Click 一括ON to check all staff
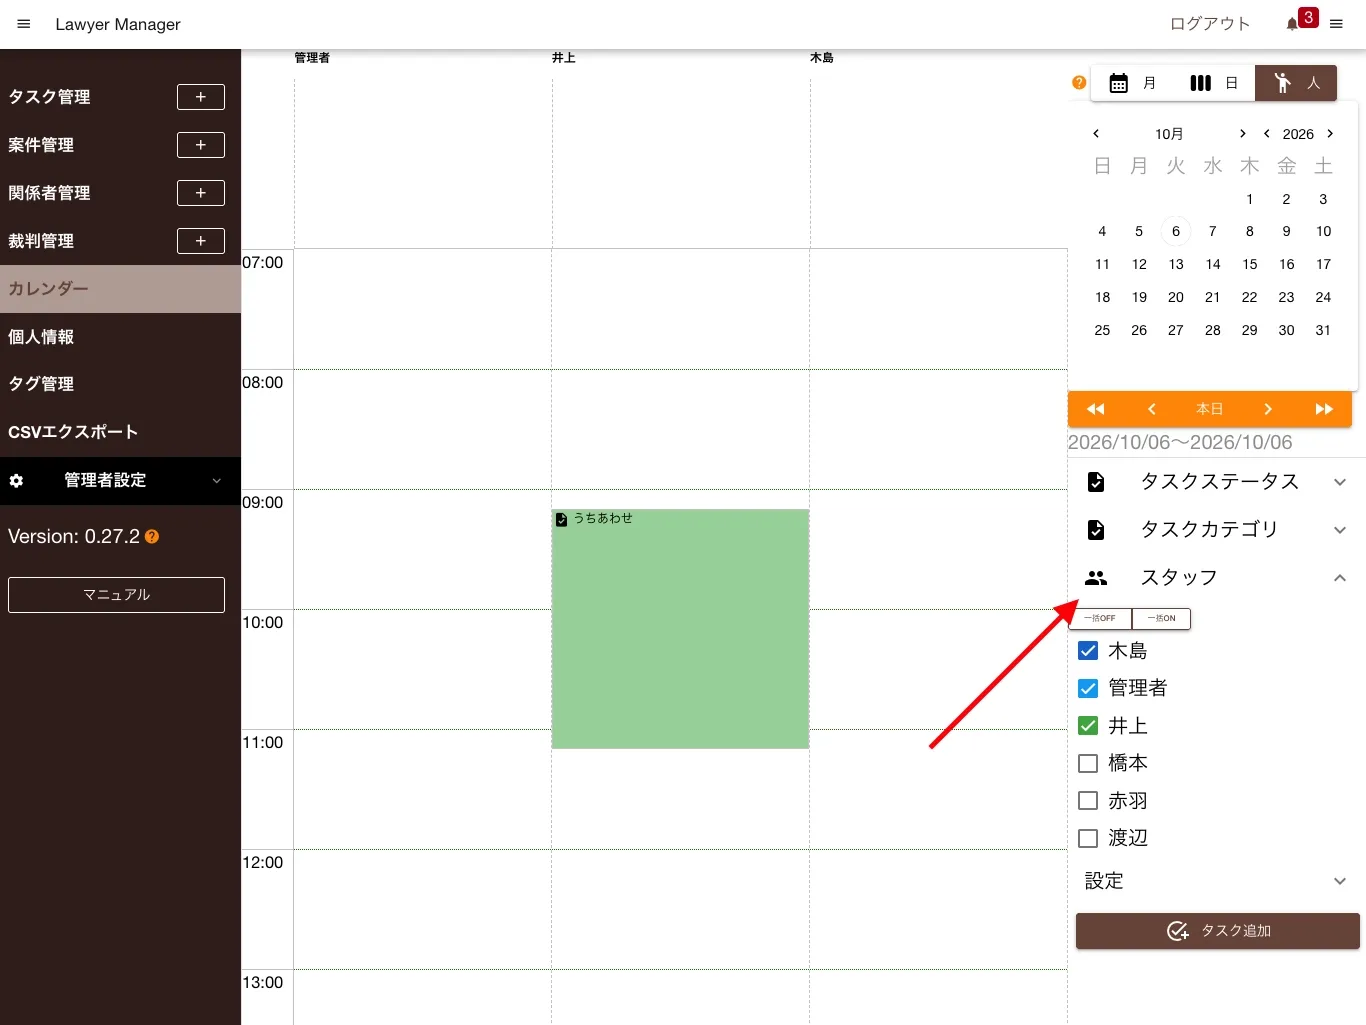This screenshot has height=1025, width=1366. (1161, 619)
